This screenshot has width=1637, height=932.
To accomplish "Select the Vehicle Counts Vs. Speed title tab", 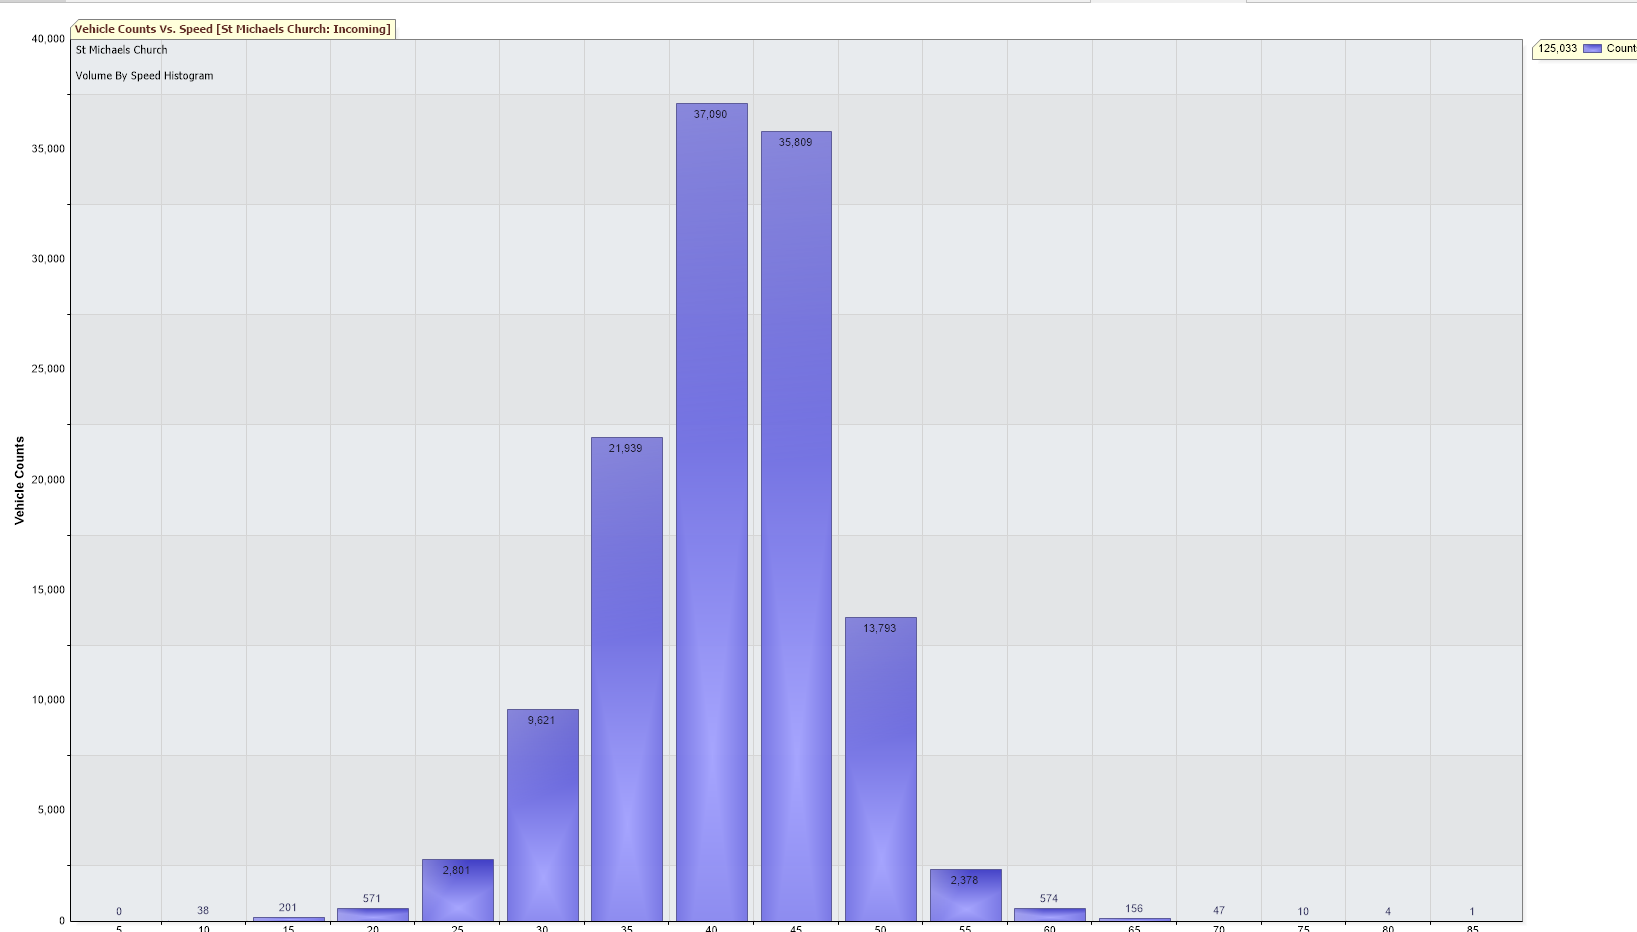I will 233,29.
